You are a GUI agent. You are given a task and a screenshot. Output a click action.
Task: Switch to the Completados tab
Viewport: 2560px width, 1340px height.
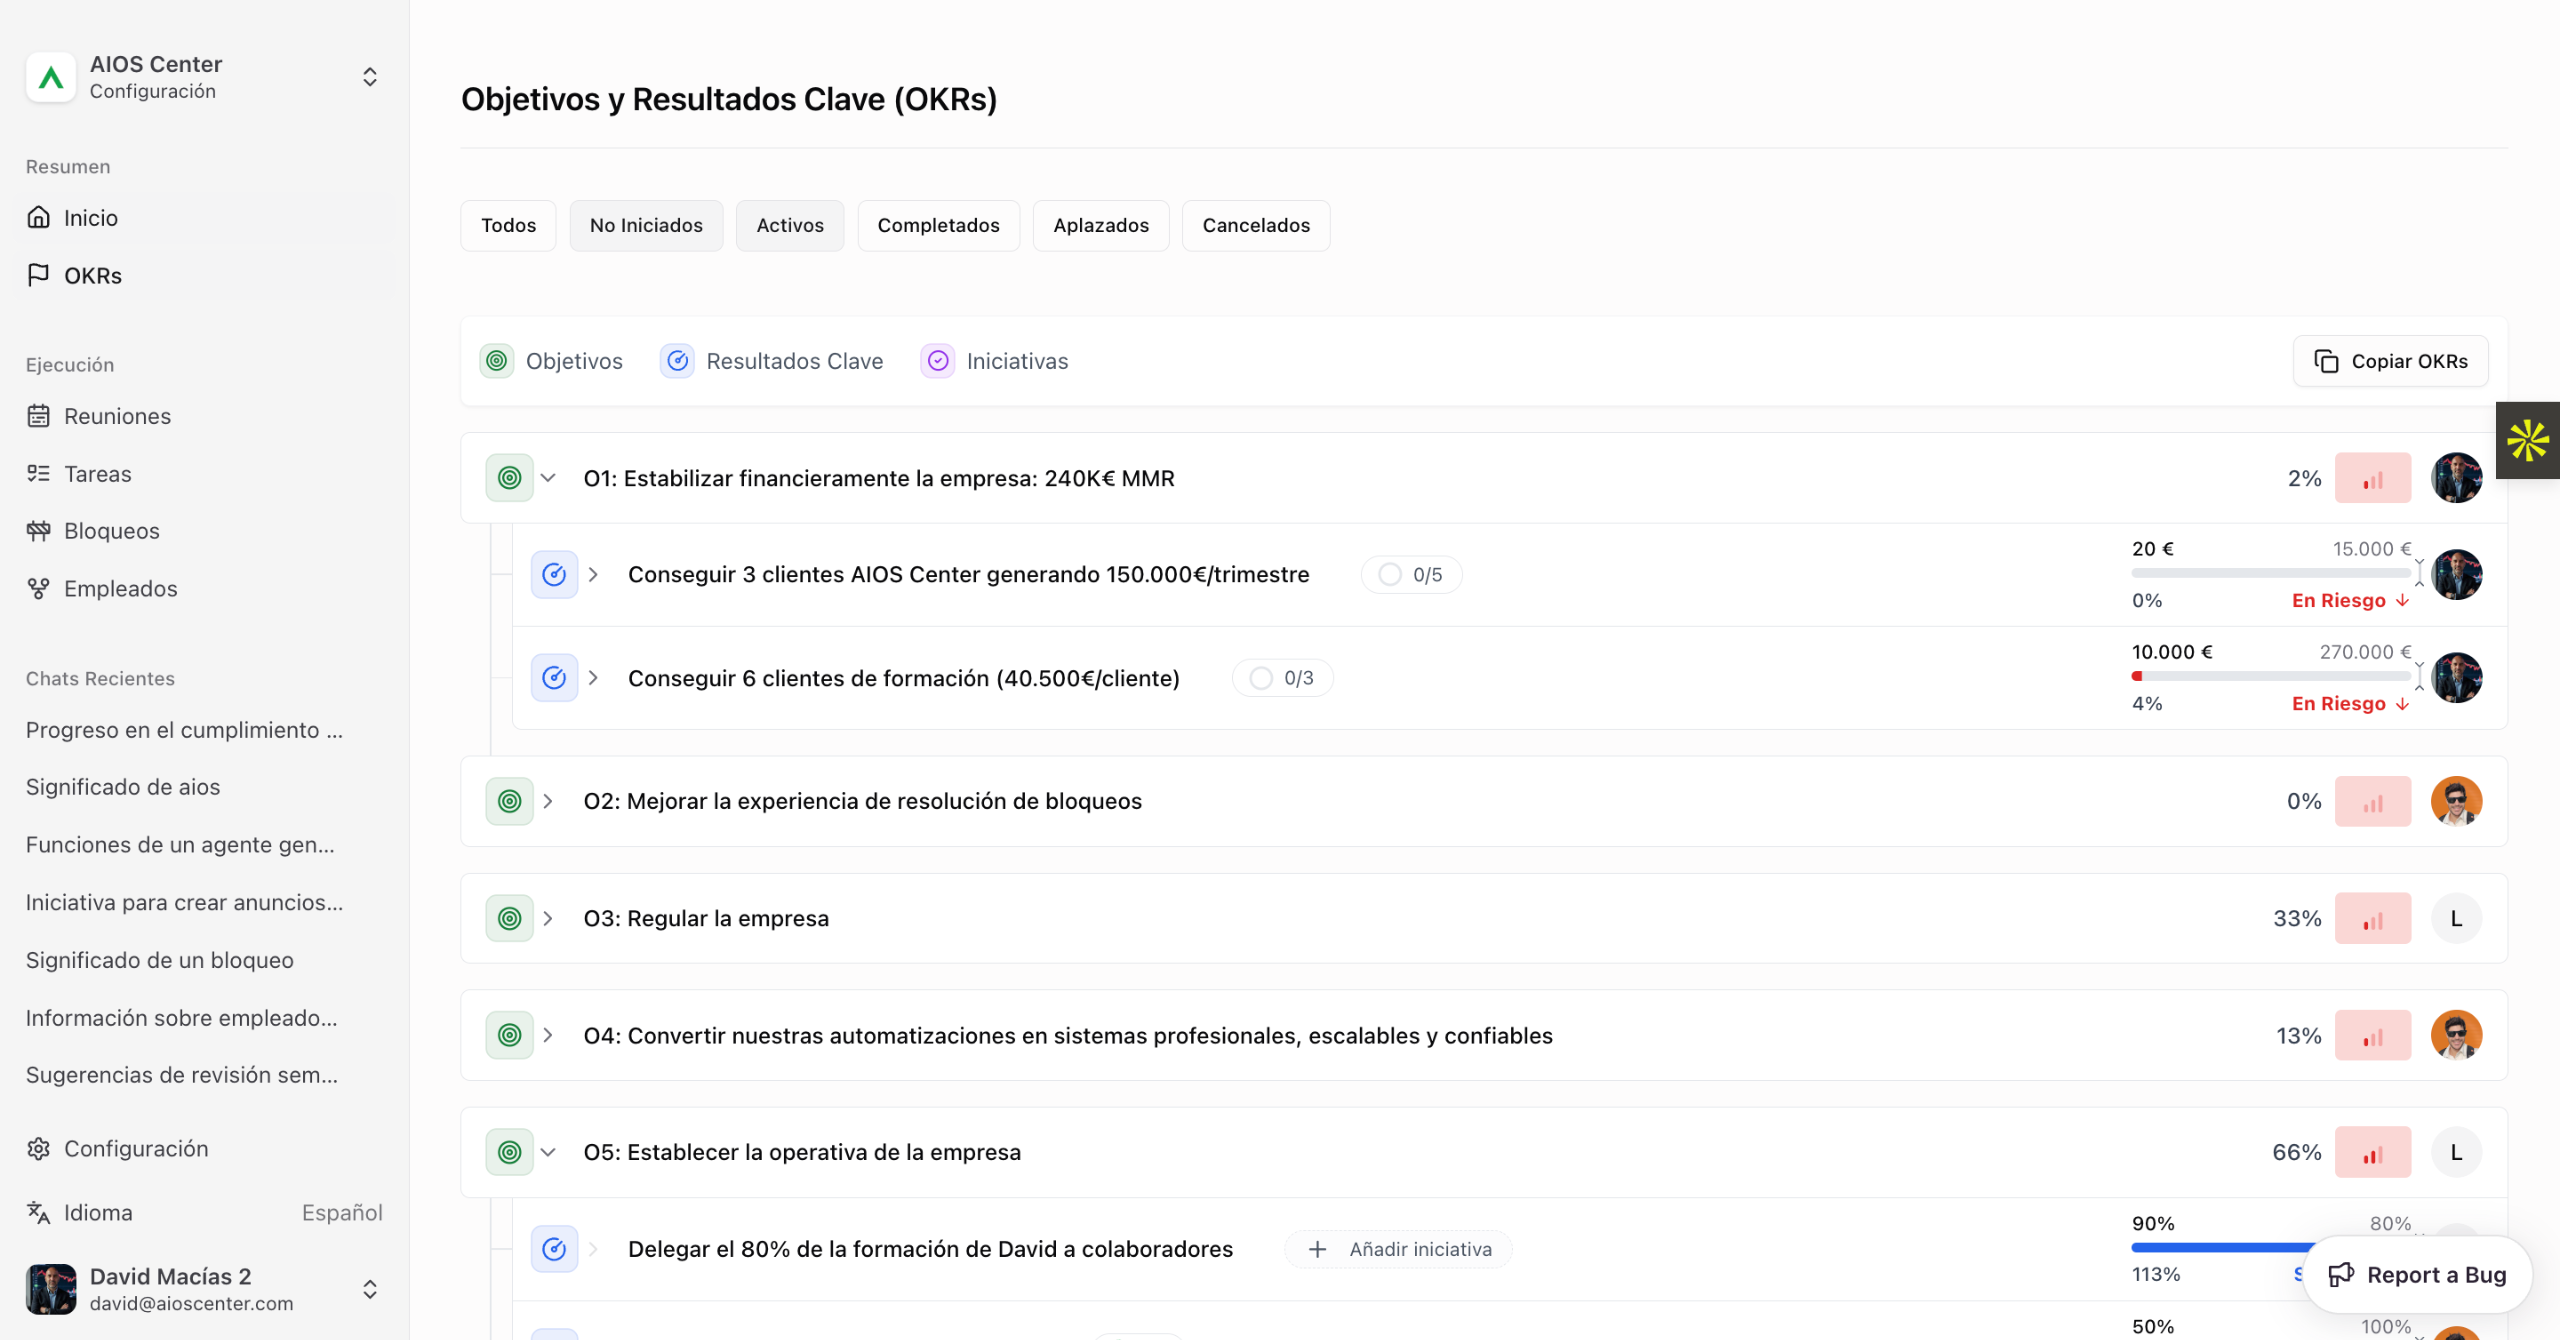point(937,226)
